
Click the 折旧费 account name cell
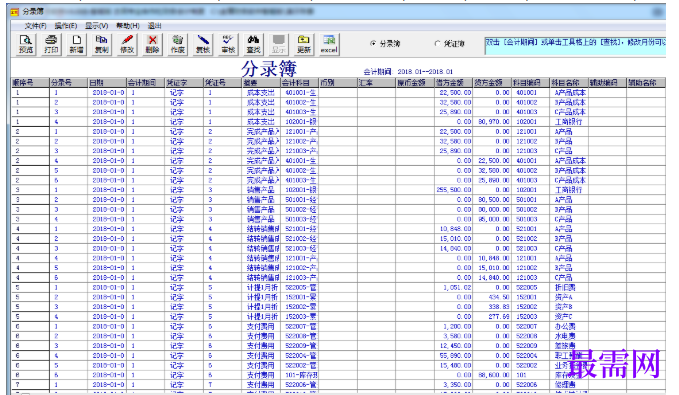569,287
